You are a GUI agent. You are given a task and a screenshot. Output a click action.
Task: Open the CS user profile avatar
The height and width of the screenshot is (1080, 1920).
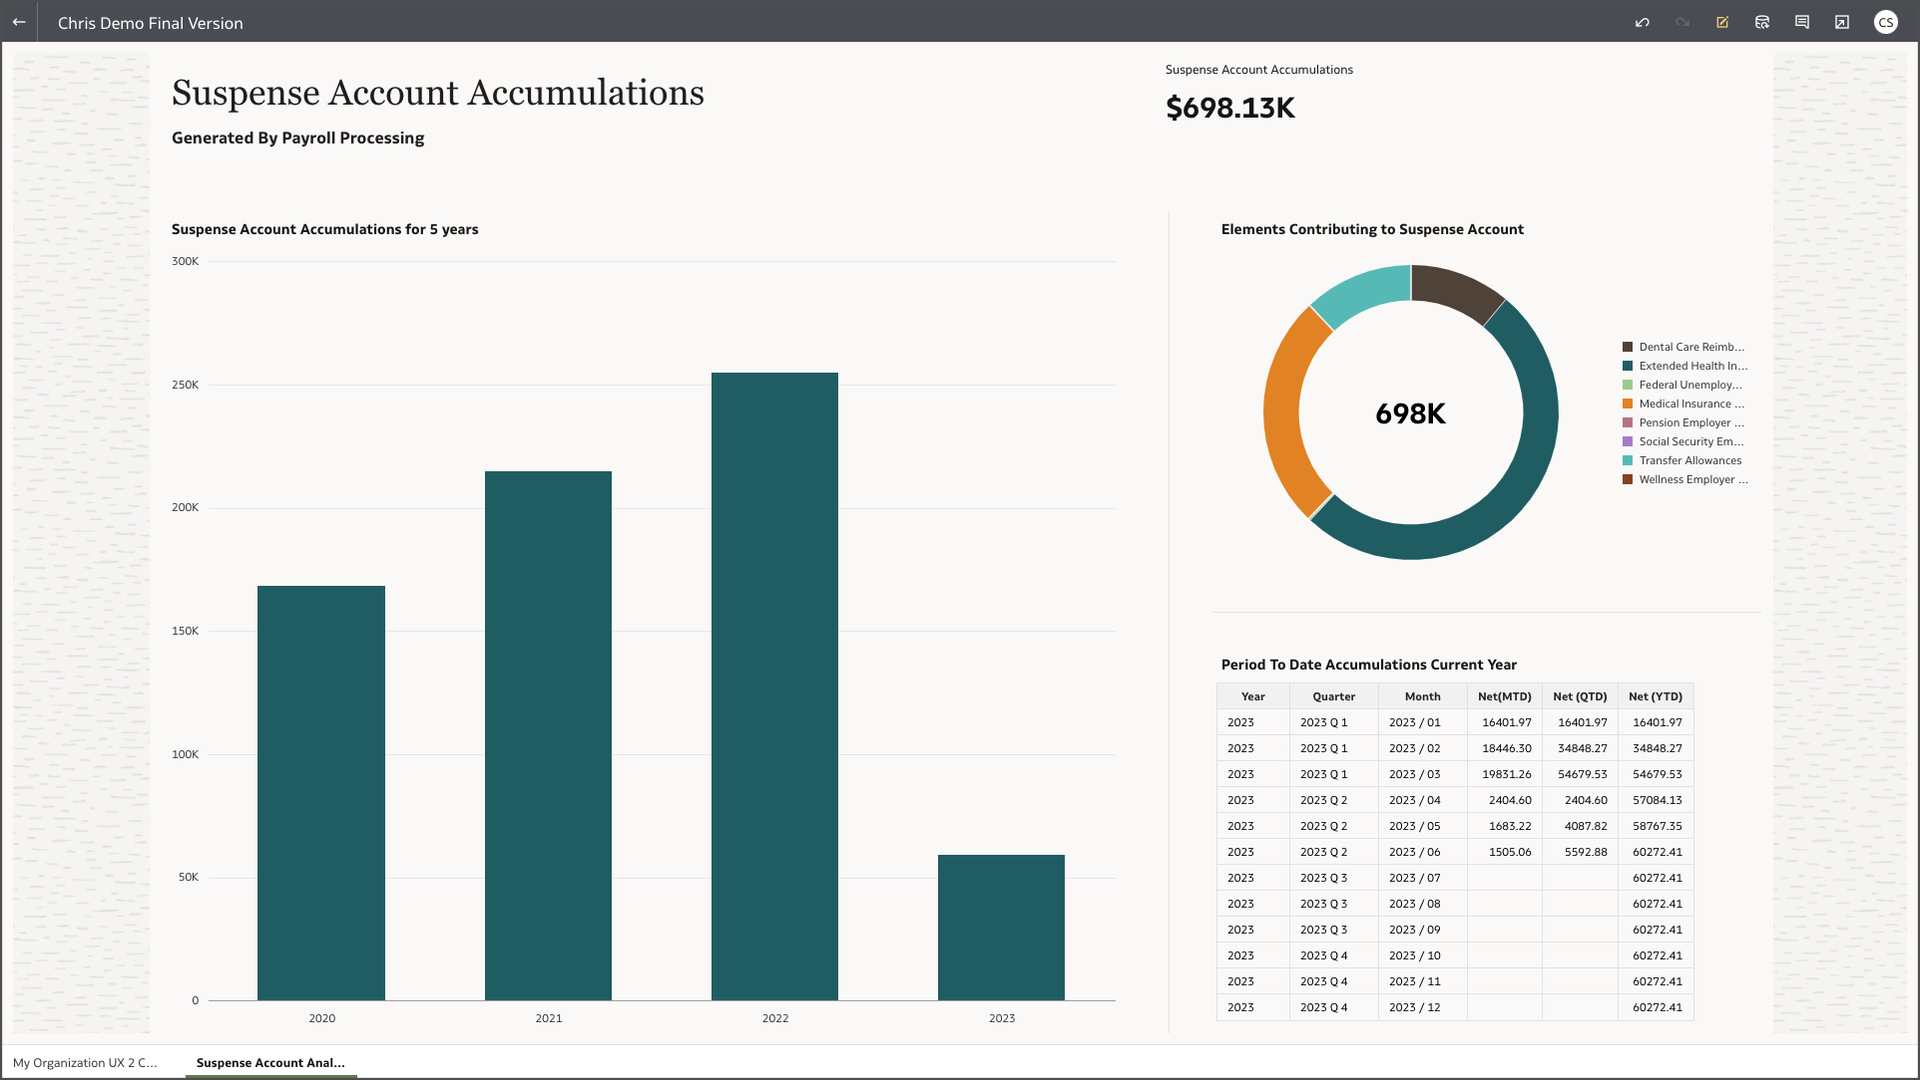coord(1886,21)
